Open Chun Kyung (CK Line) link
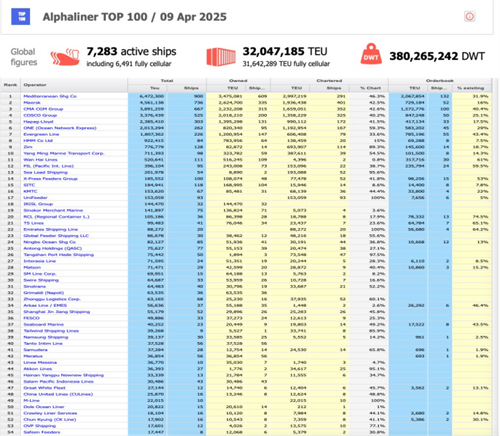 [x=50, y=419]
